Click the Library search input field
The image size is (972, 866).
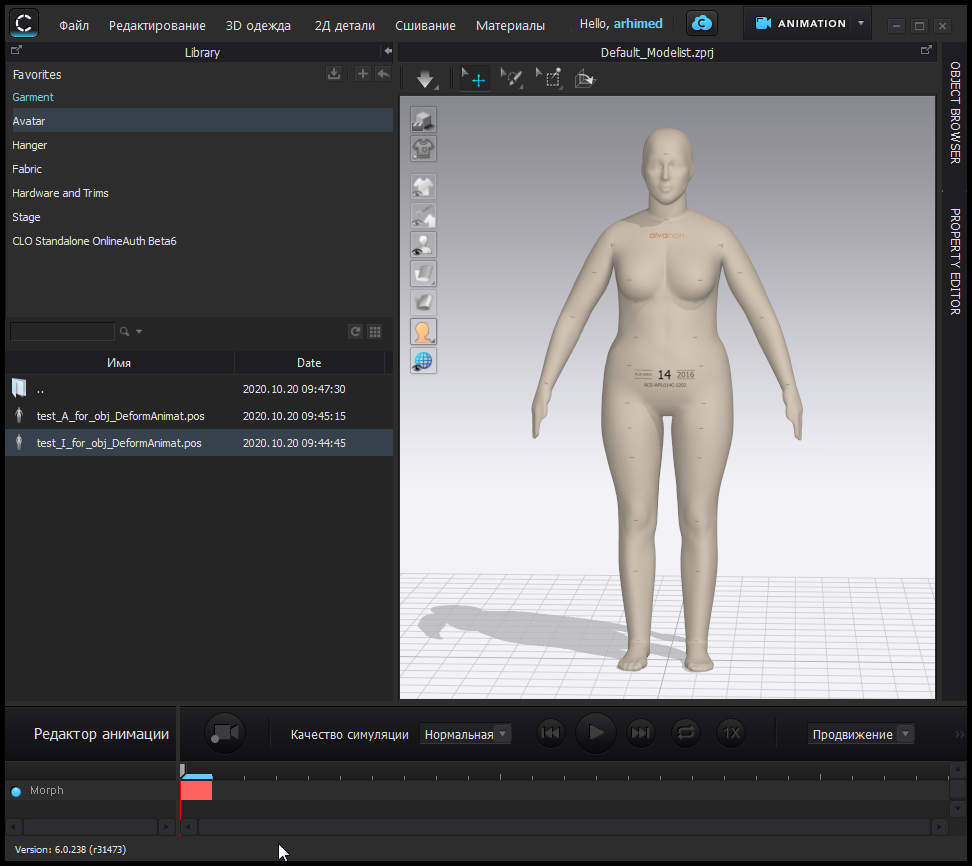pyautogui.click(x=62, y=332)
